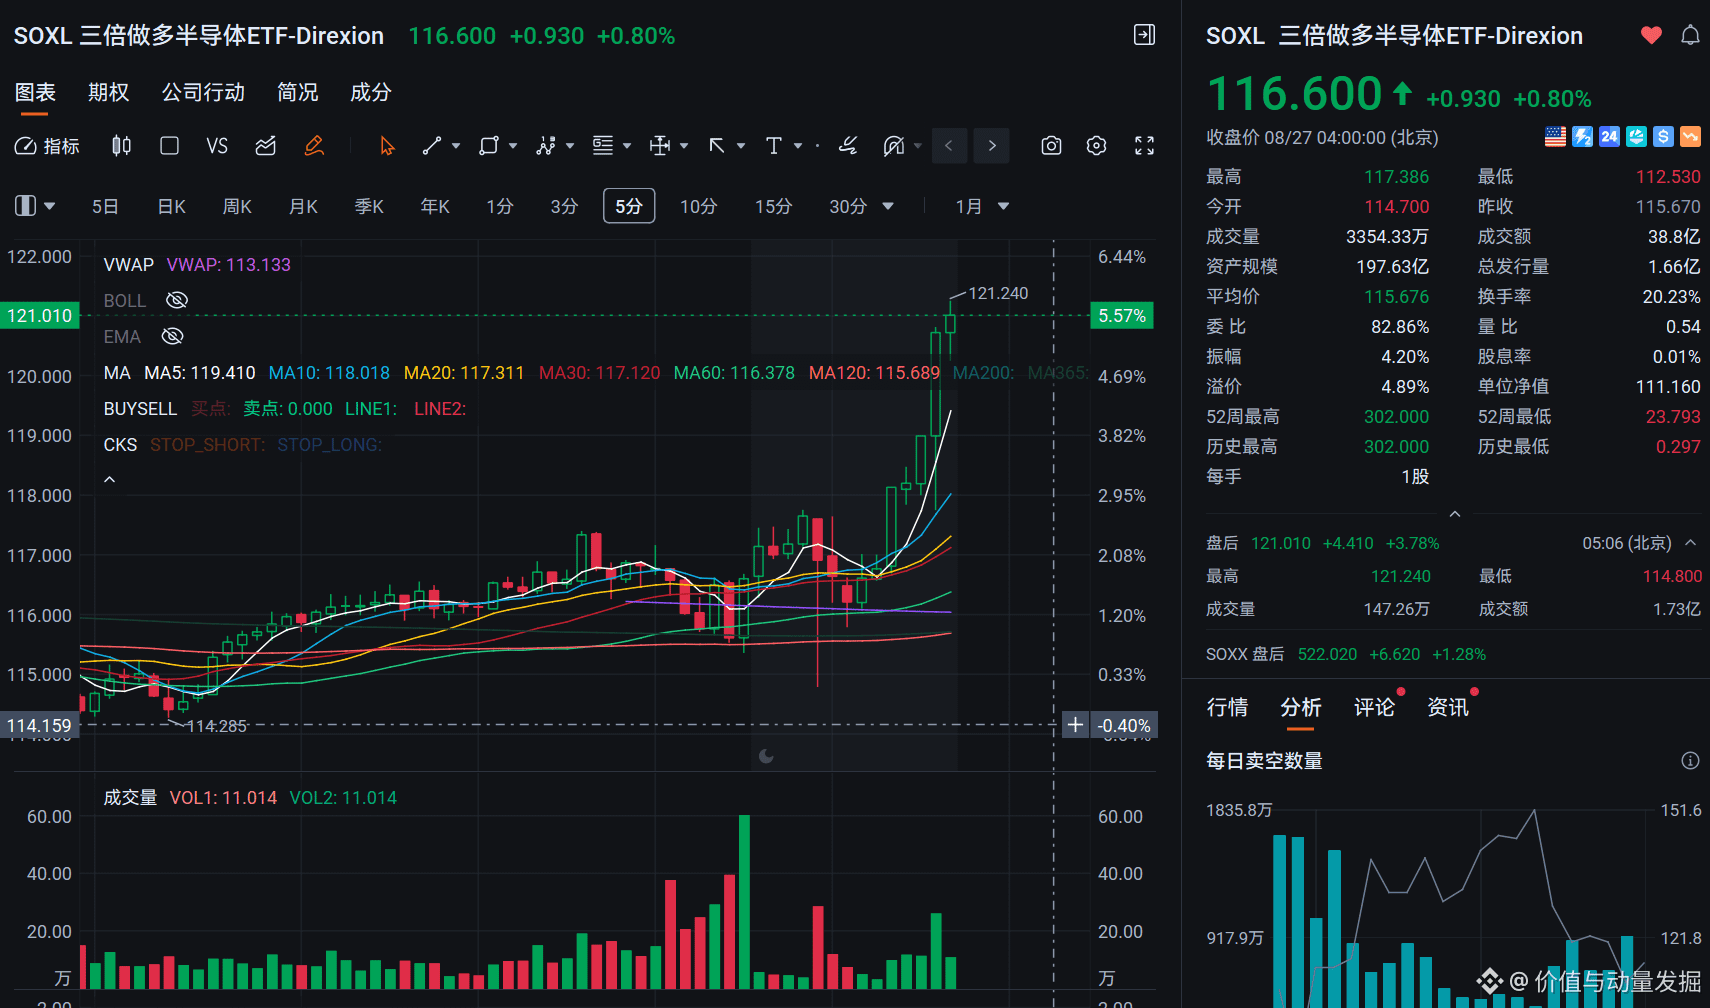
Task: Switch to the 图表 tab
Action: tap(35, 92)
